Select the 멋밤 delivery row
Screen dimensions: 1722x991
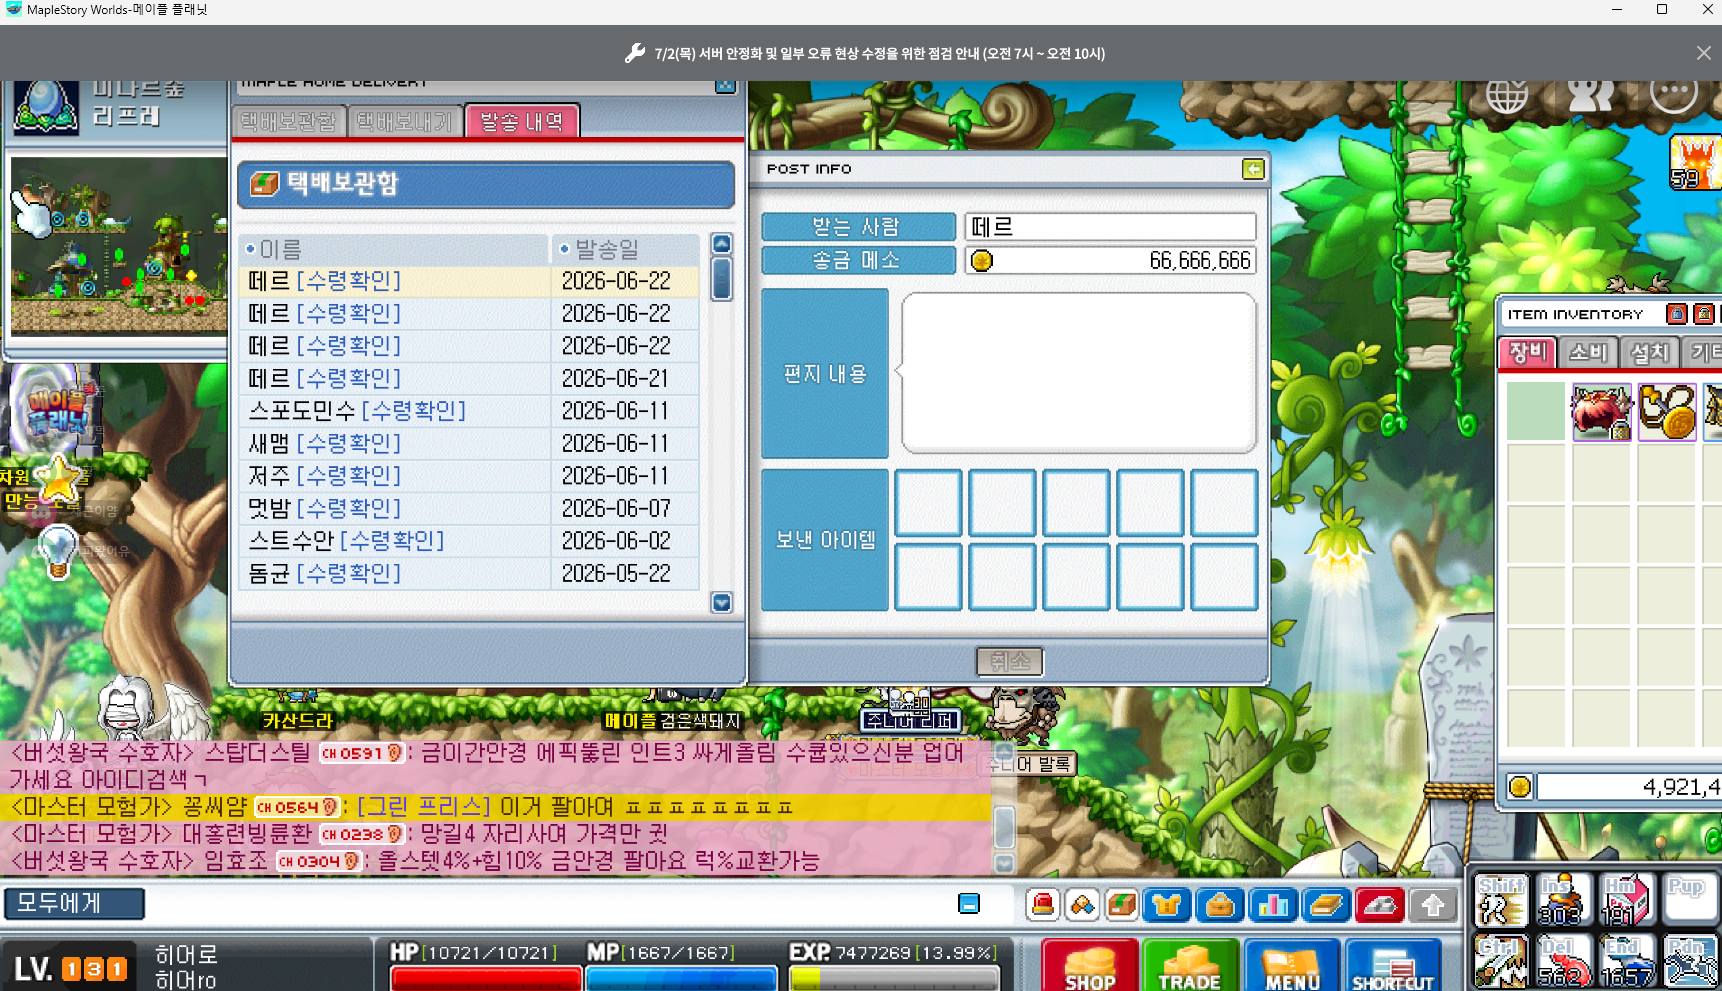point(469,508)
